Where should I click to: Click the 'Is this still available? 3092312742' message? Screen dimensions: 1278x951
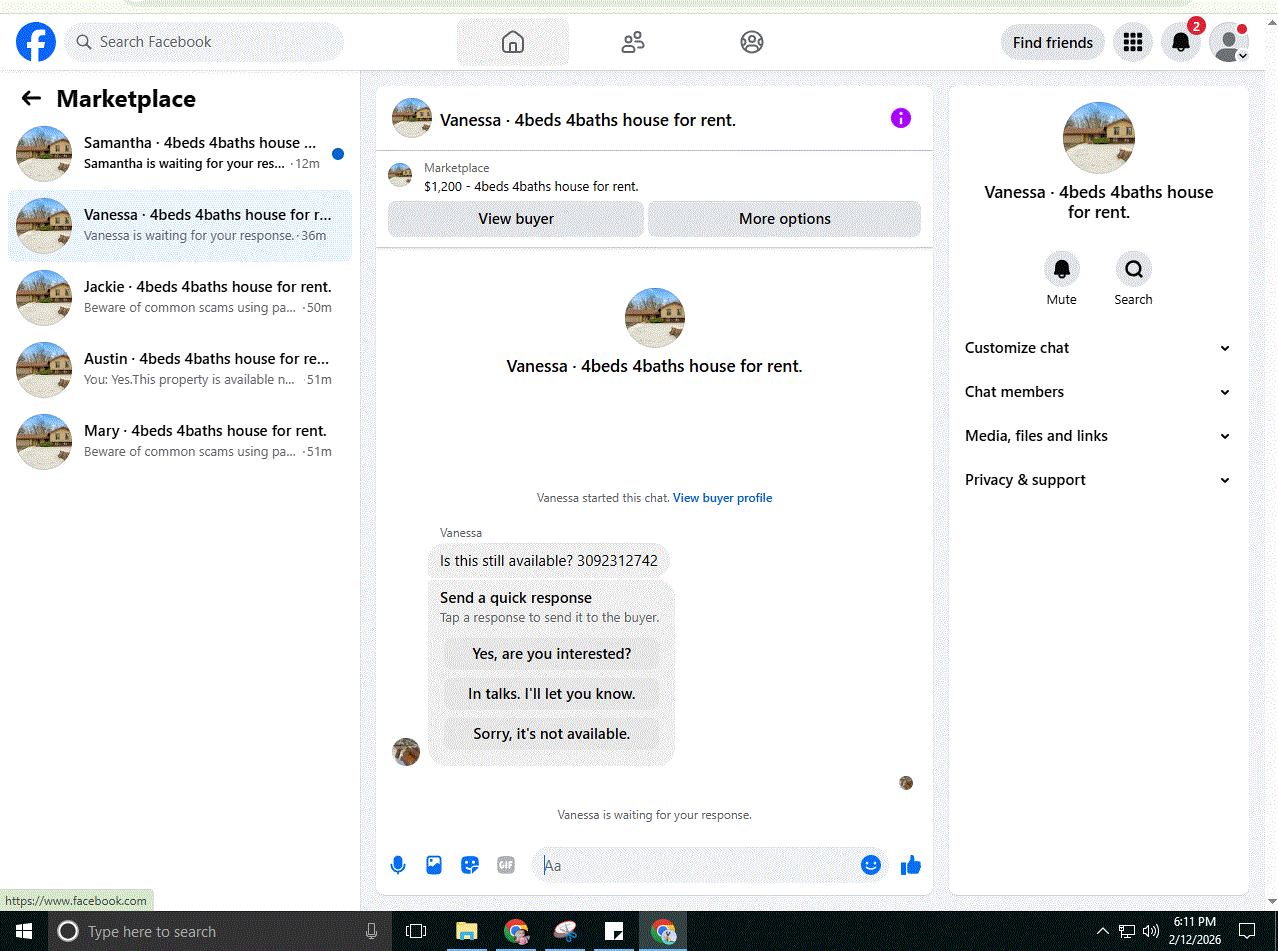pyautogui.click(x=549, y=561)
